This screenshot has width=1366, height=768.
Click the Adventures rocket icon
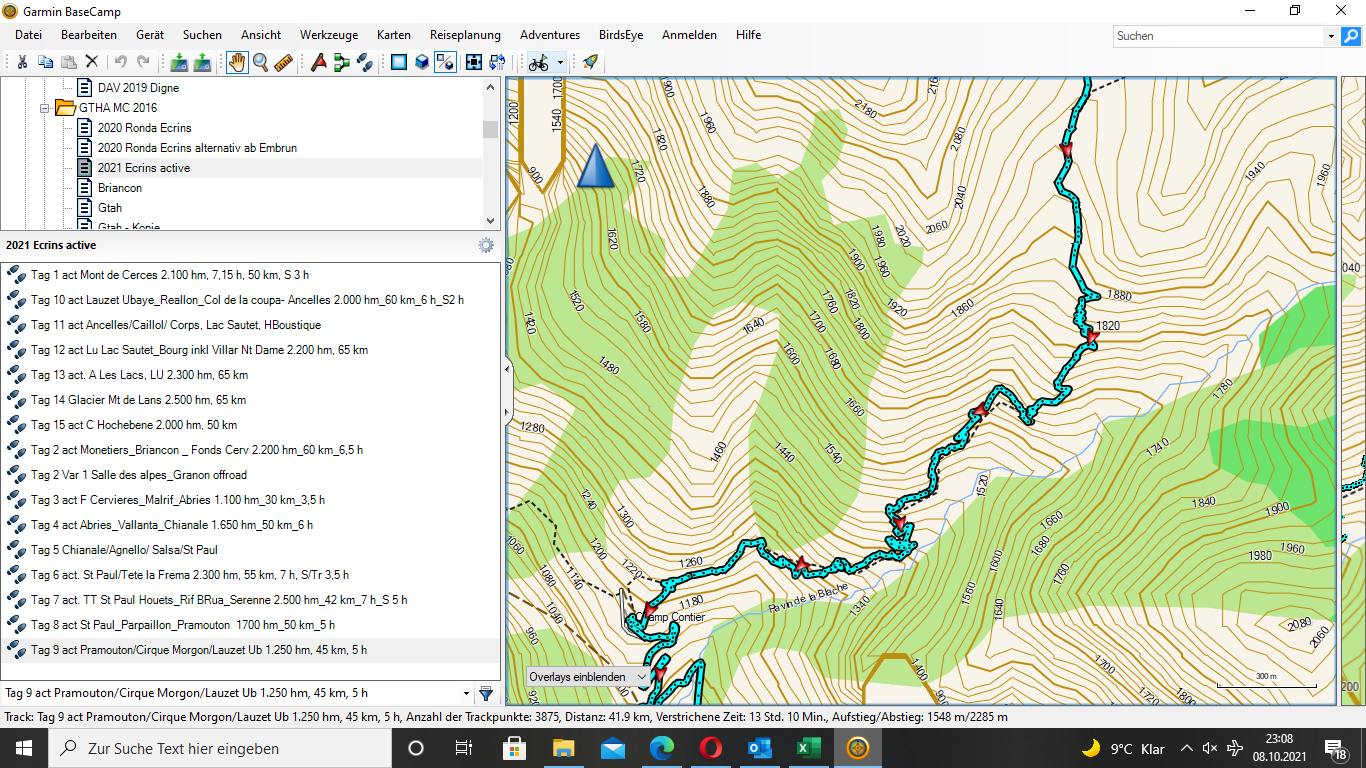click(x=590, y=62)
